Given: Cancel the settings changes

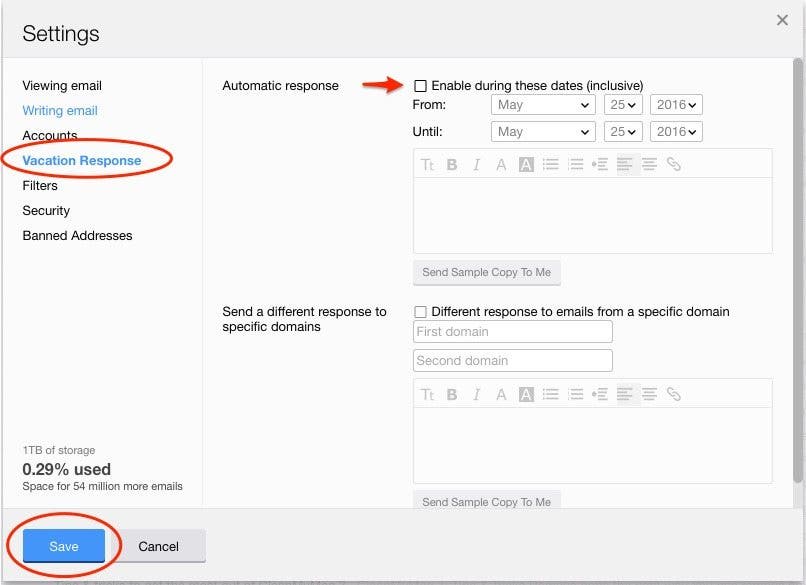Looking at the screenshot, I should [x=158, y=546].
